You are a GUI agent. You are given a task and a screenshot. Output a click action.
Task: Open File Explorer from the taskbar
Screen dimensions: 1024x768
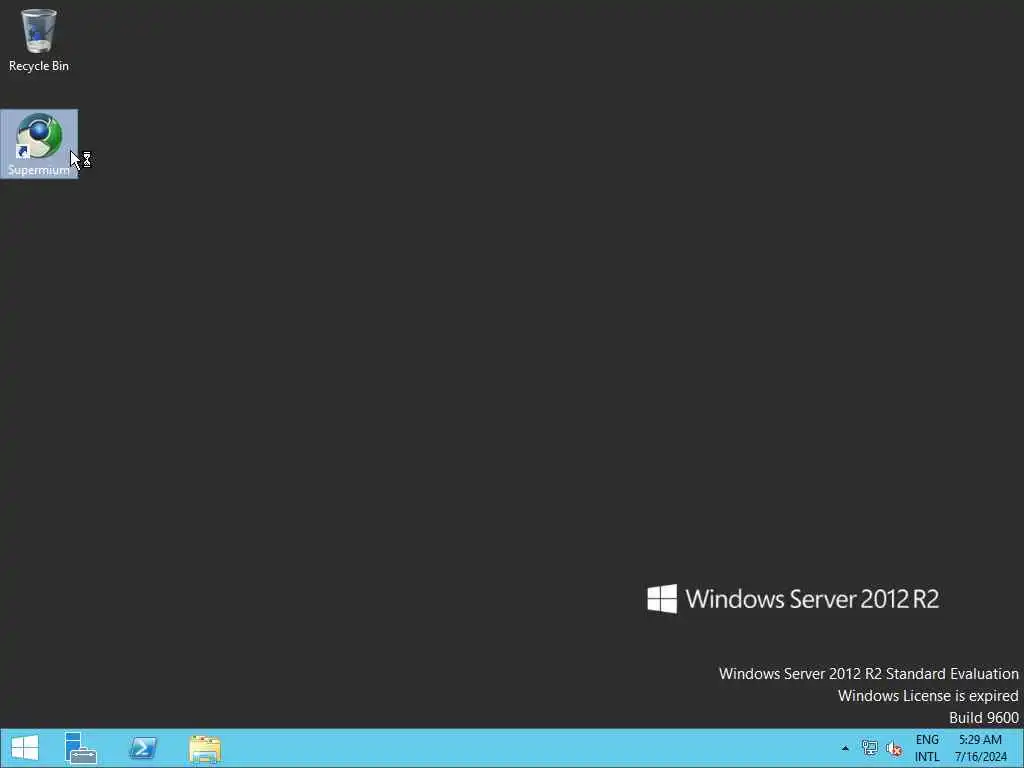tap(205, 748)
